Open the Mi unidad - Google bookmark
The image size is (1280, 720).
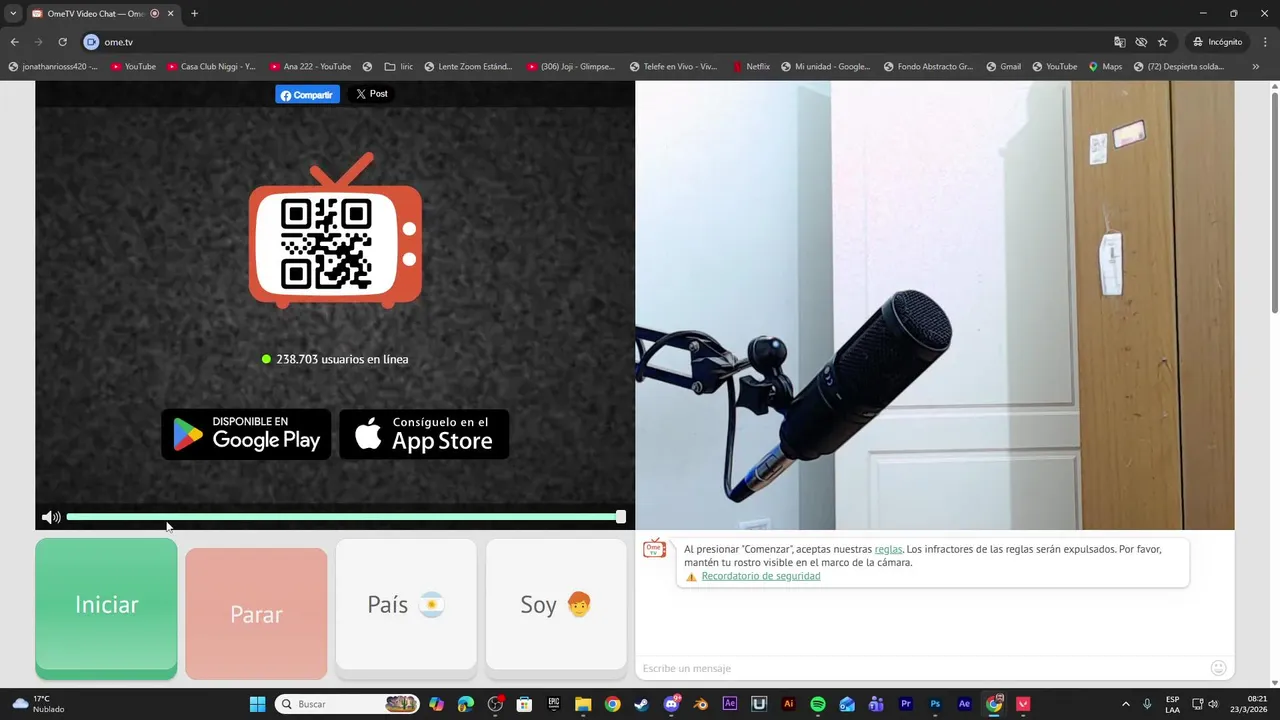pyautogui.click(x=825, y=67)
